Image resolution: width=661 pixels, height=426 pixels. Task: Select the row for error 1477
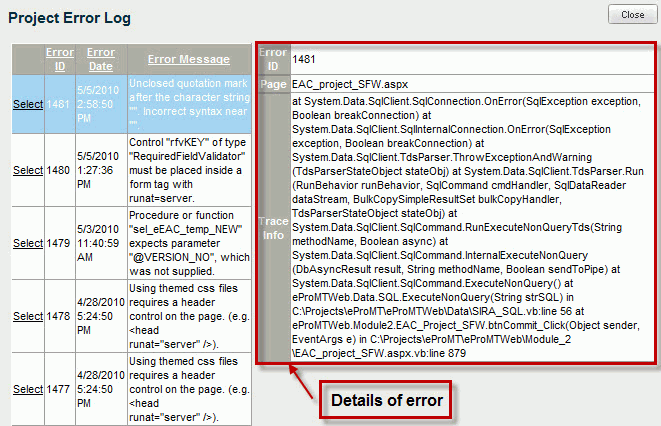click(x=27, y=388)
